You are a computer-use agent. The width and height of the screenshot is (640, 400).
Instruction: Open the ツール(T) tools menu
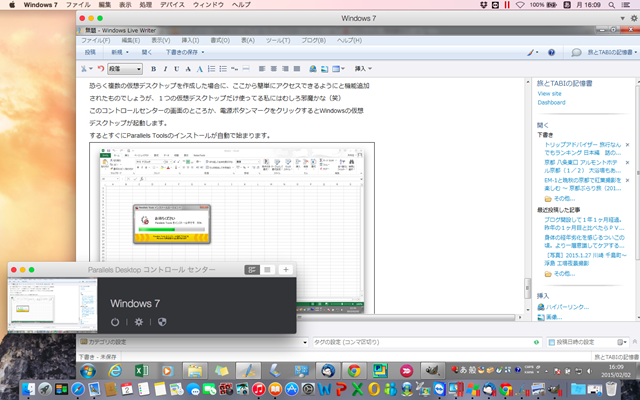coord(278,40)
